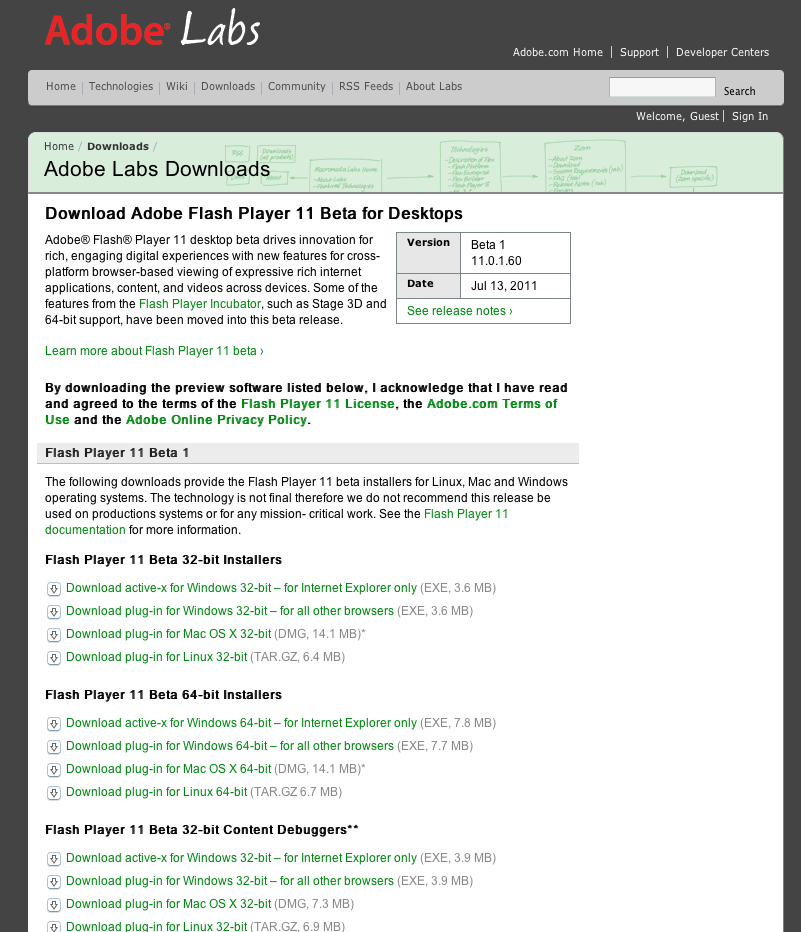Image resolution: width=801 pixels, height=932 pixels.
Task: Open the RSS Feeds navigation item
Action: tap(365, 86)
